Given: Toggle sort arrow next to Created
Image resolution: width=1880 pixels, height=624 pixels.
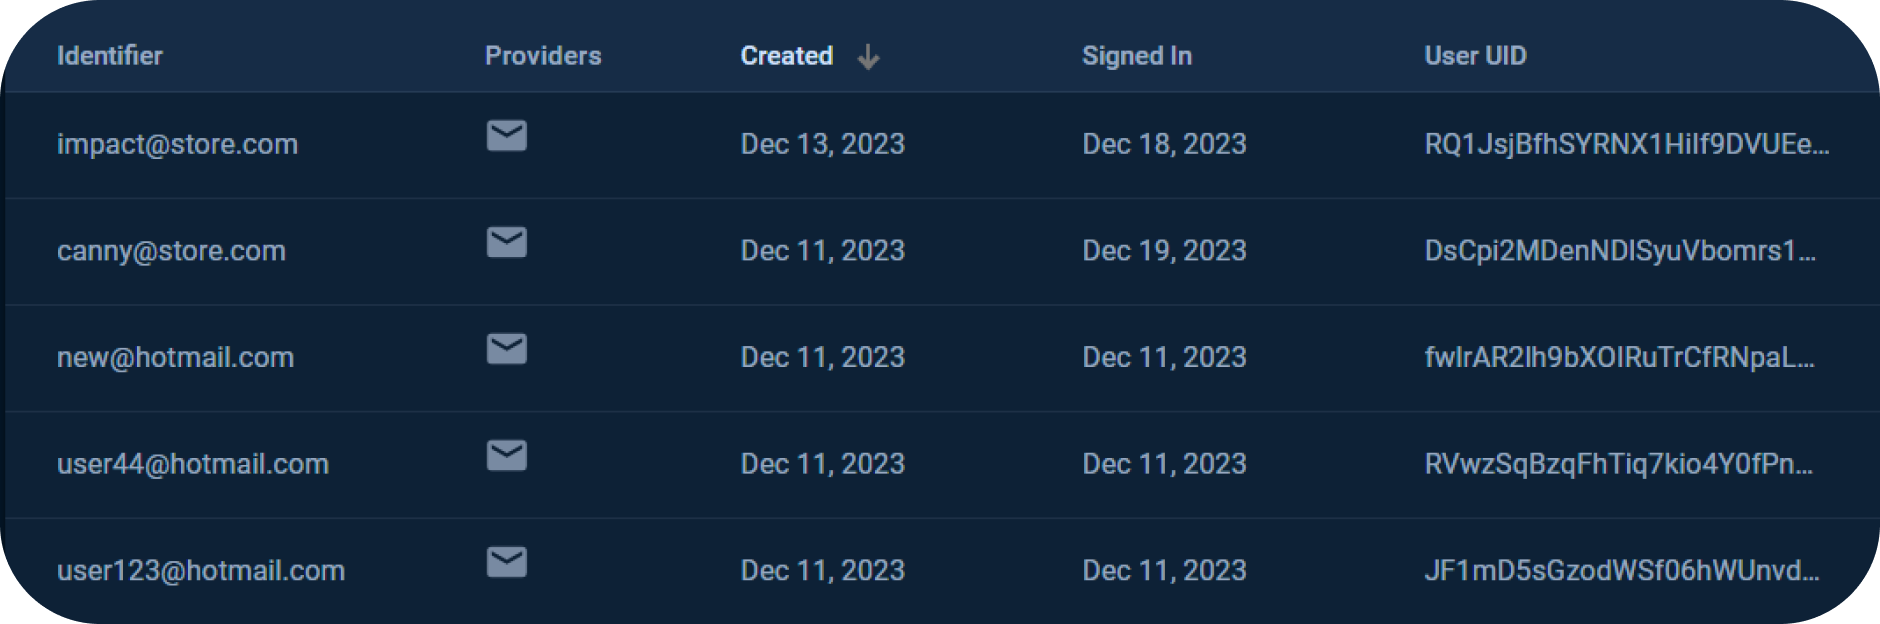Looking at the screenshot, I should (868, 57).
